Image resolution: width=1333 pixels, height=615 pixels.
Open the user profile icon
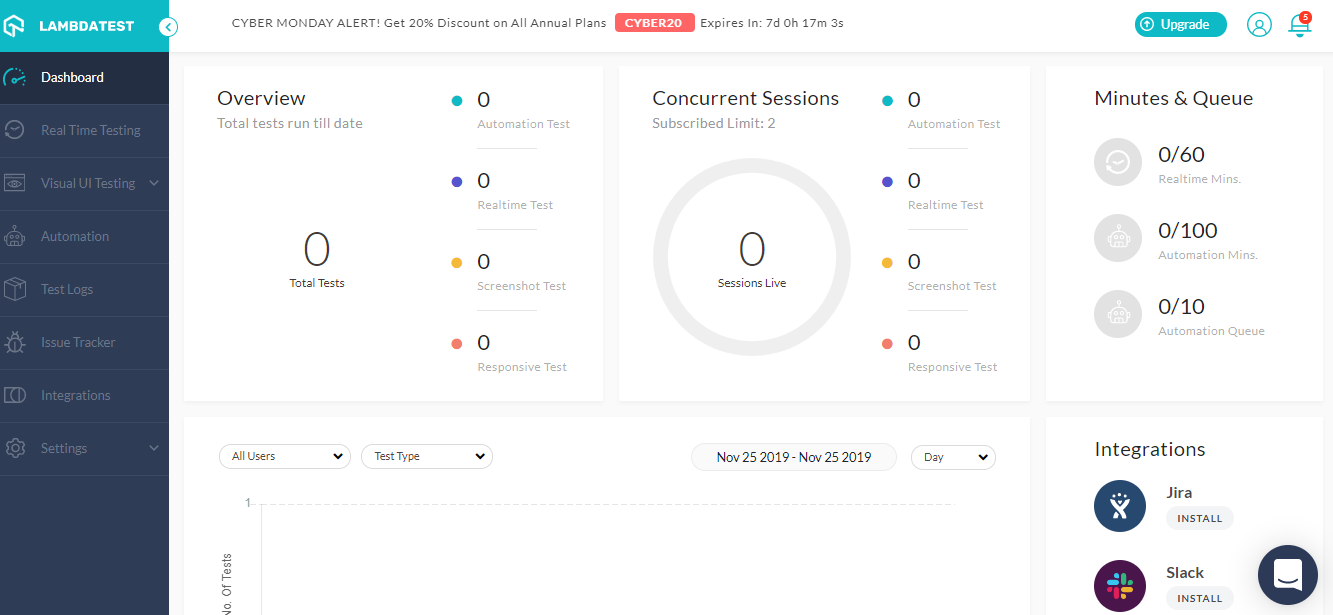(x=1259, y=26)
